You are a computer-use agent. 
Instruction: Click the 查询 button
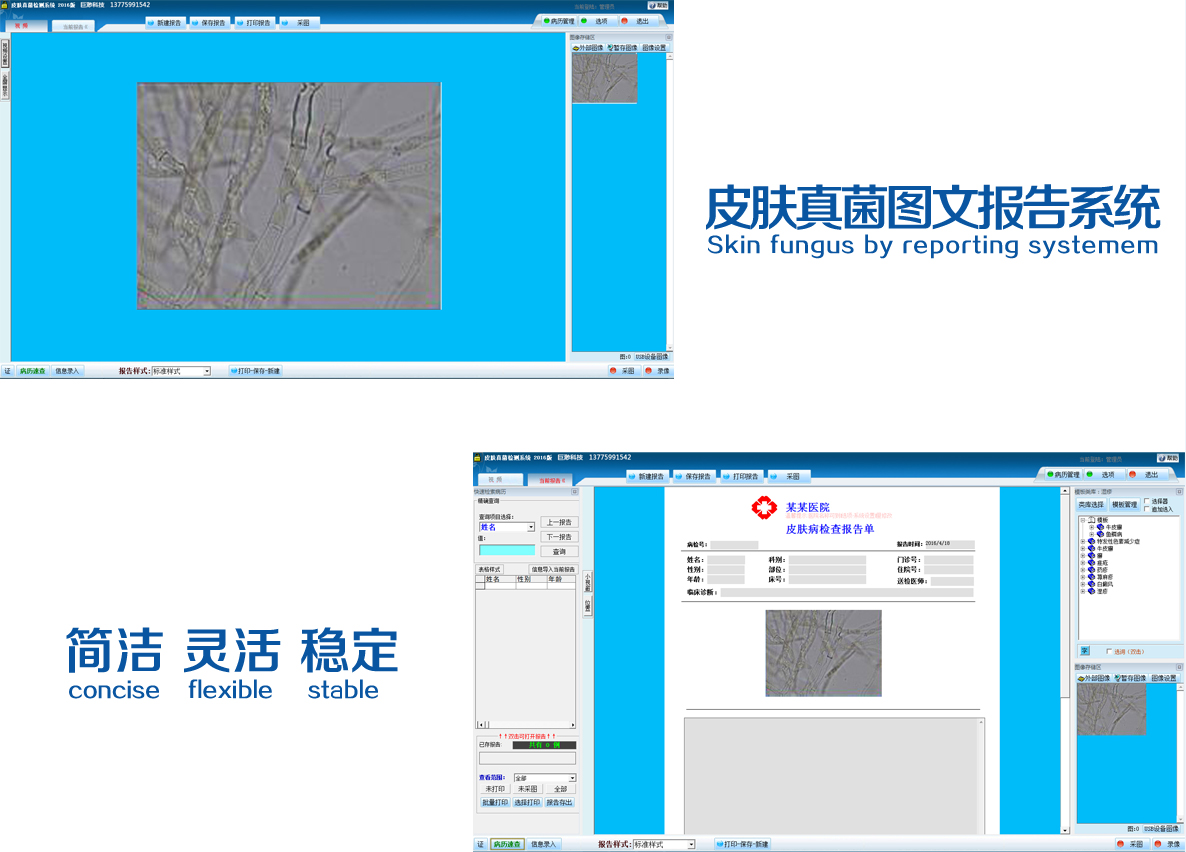[x=559, y=551]
